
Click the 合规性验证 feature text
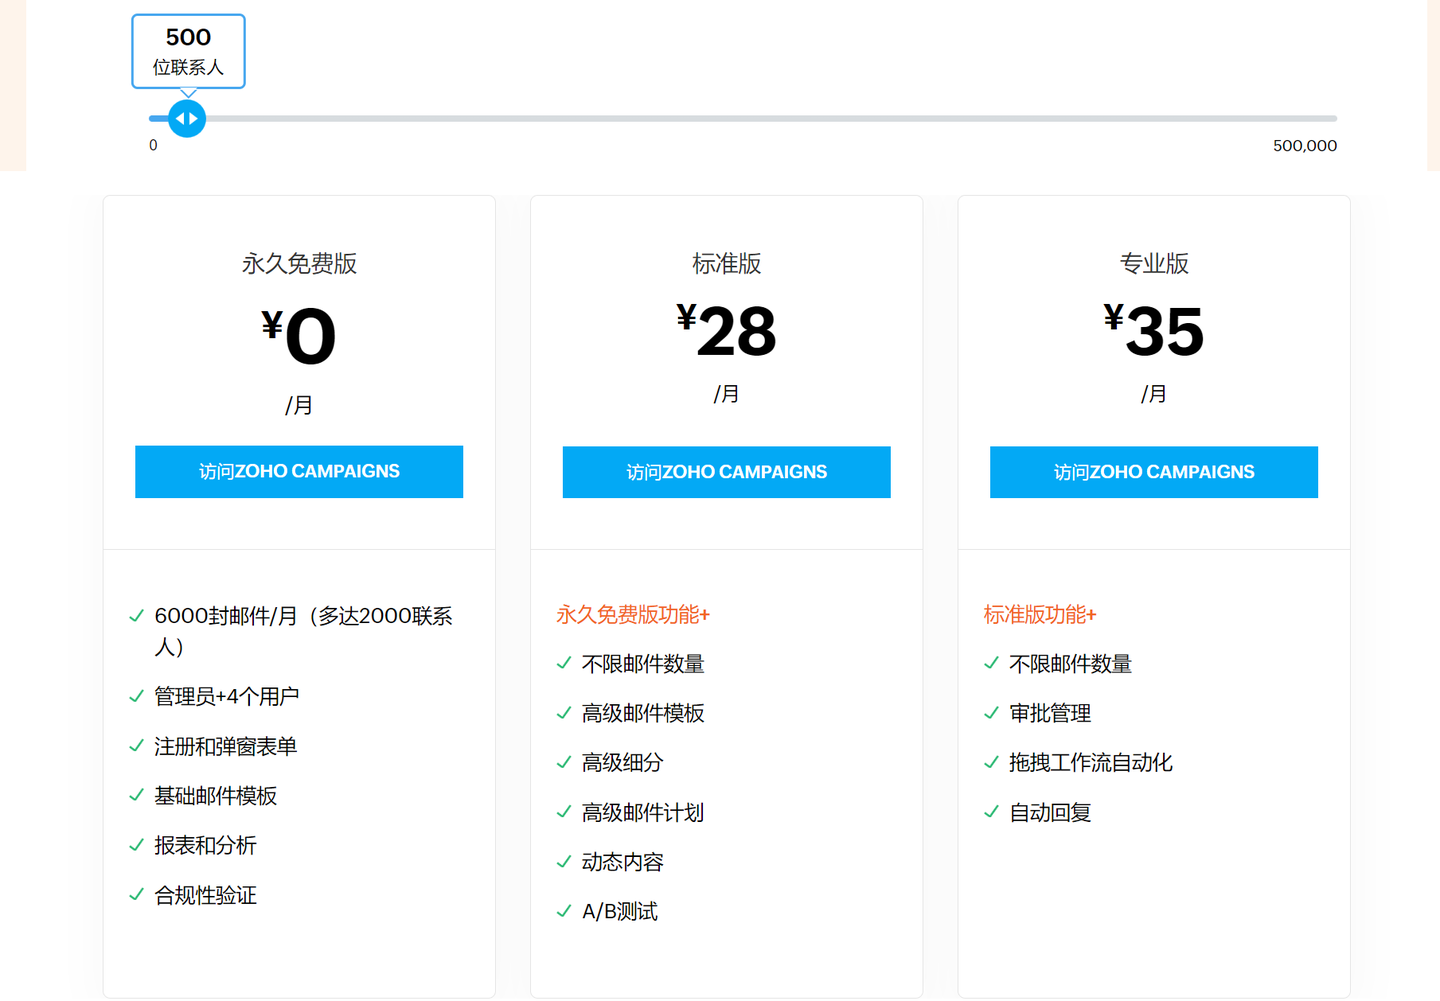(x=206, y=895)
